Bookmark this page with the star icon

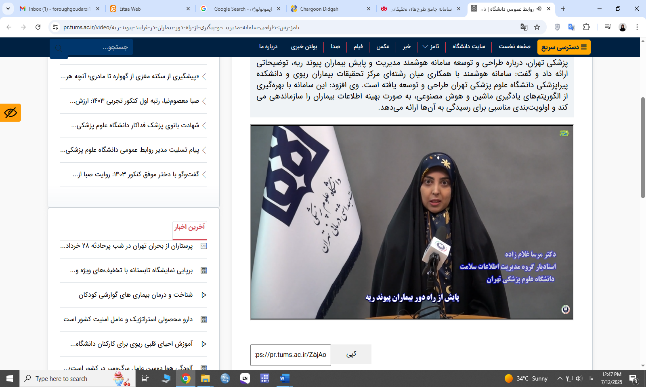(537, 27)
